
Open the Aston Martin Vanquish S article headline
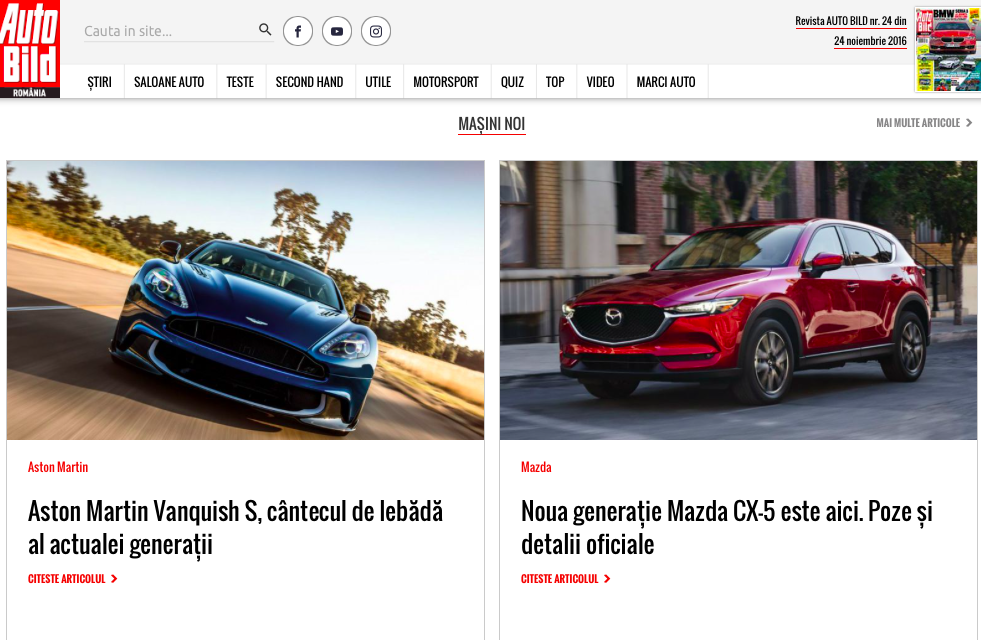235,527
